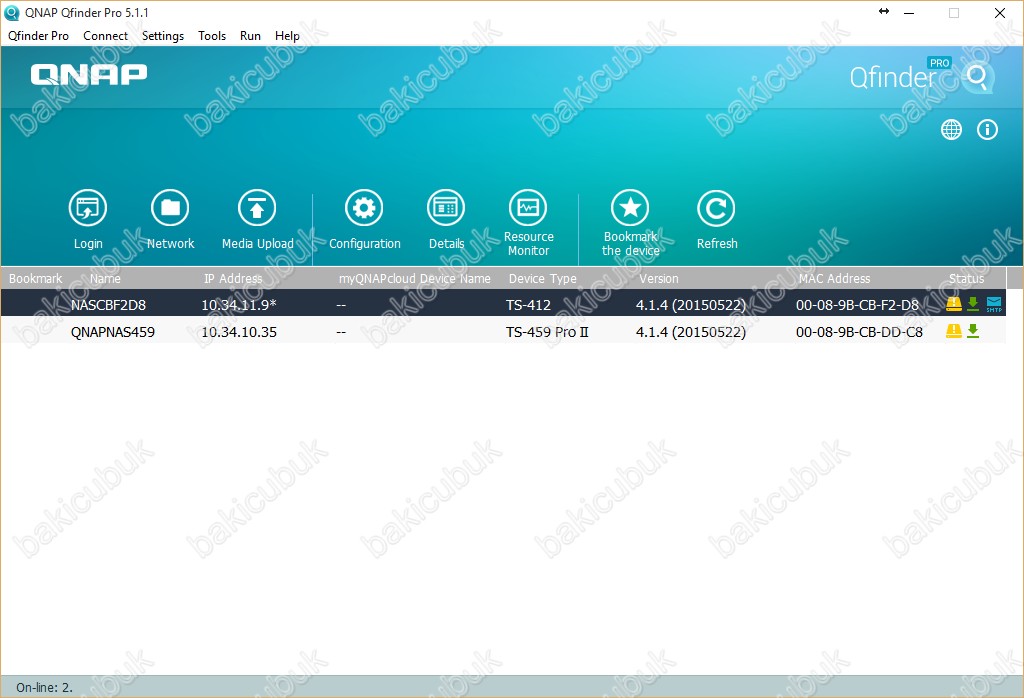The height and width of the screenshot is (698, 1024).
Task: Open the info about icon
Action: [x=987, y=129]
